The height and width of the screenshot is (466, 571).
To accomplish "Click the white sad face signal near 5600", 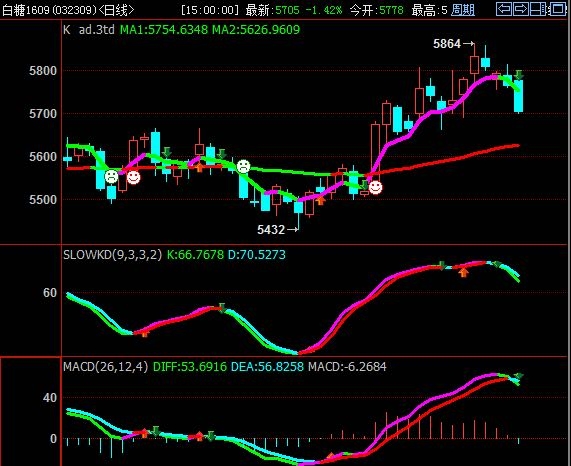I will coord(243,166).
